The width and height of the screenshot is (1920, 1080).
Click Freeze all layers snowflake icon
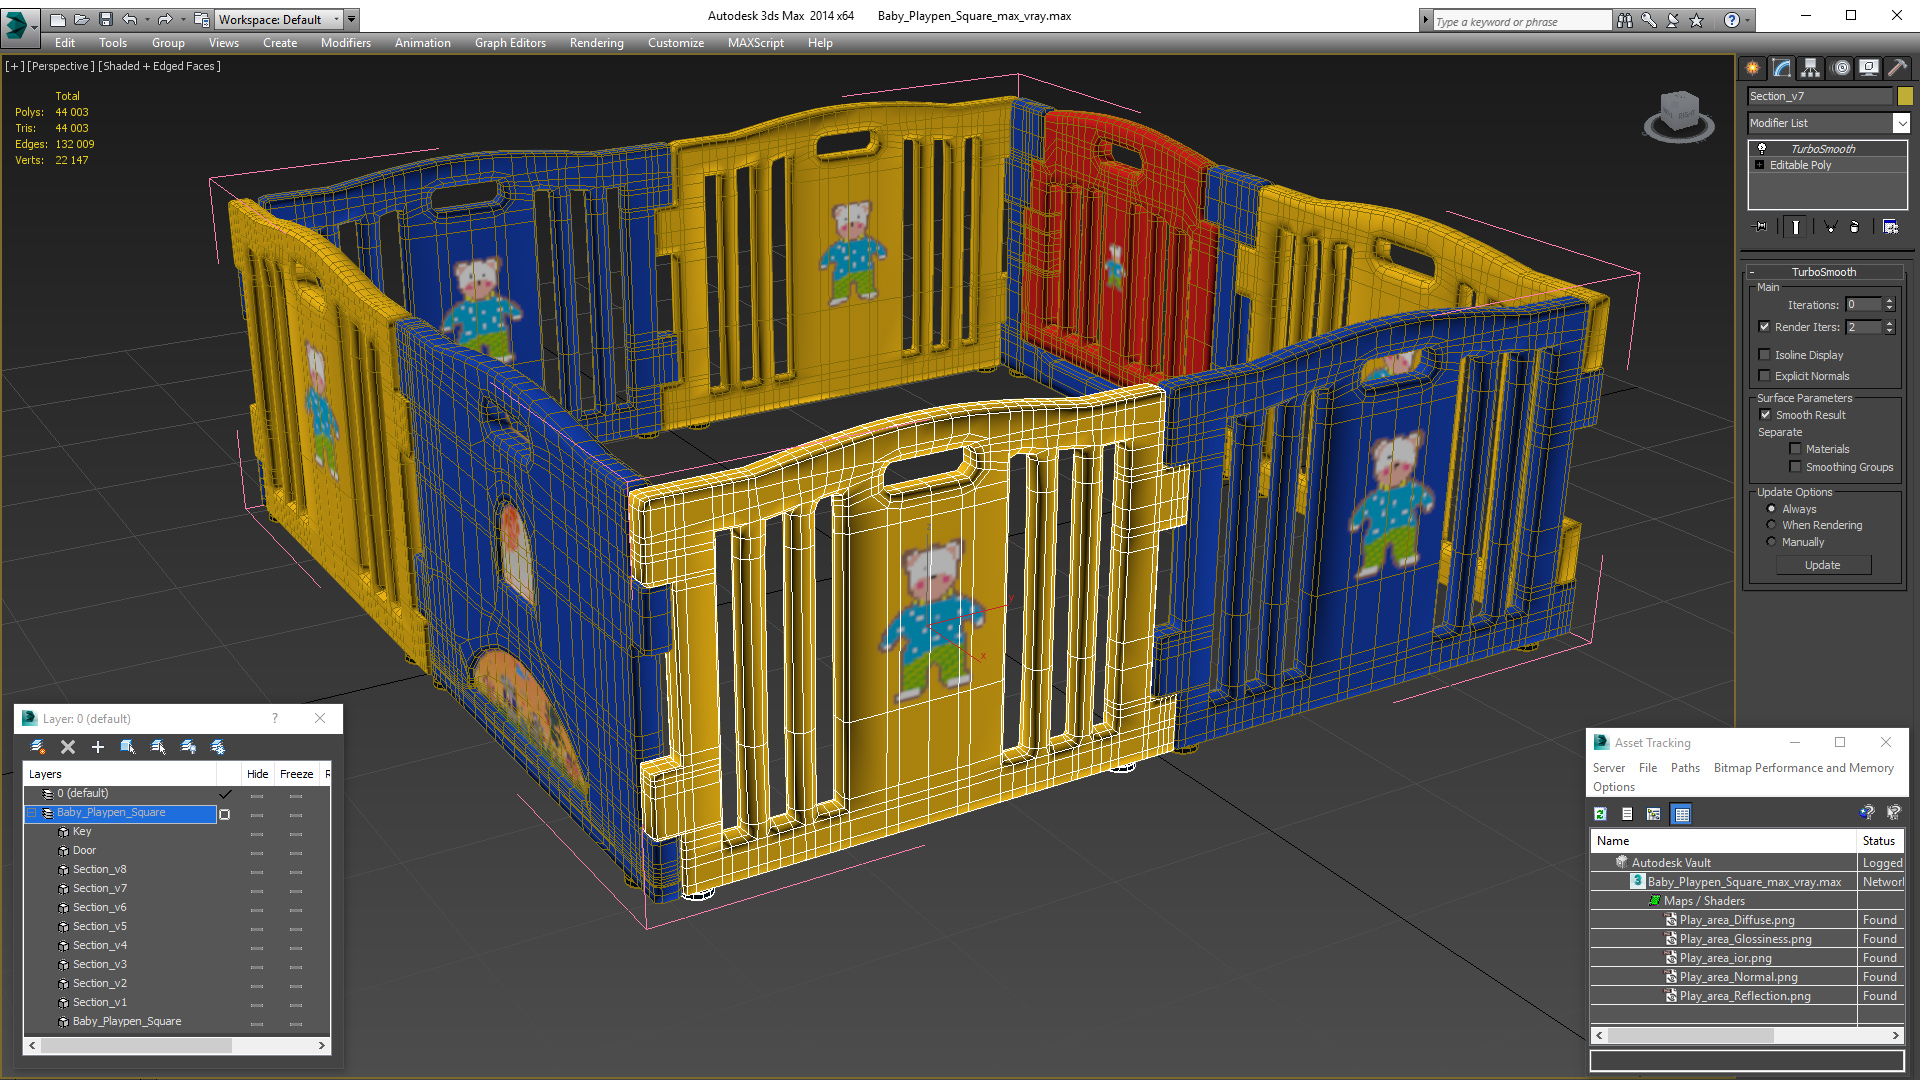coord(218,747)
